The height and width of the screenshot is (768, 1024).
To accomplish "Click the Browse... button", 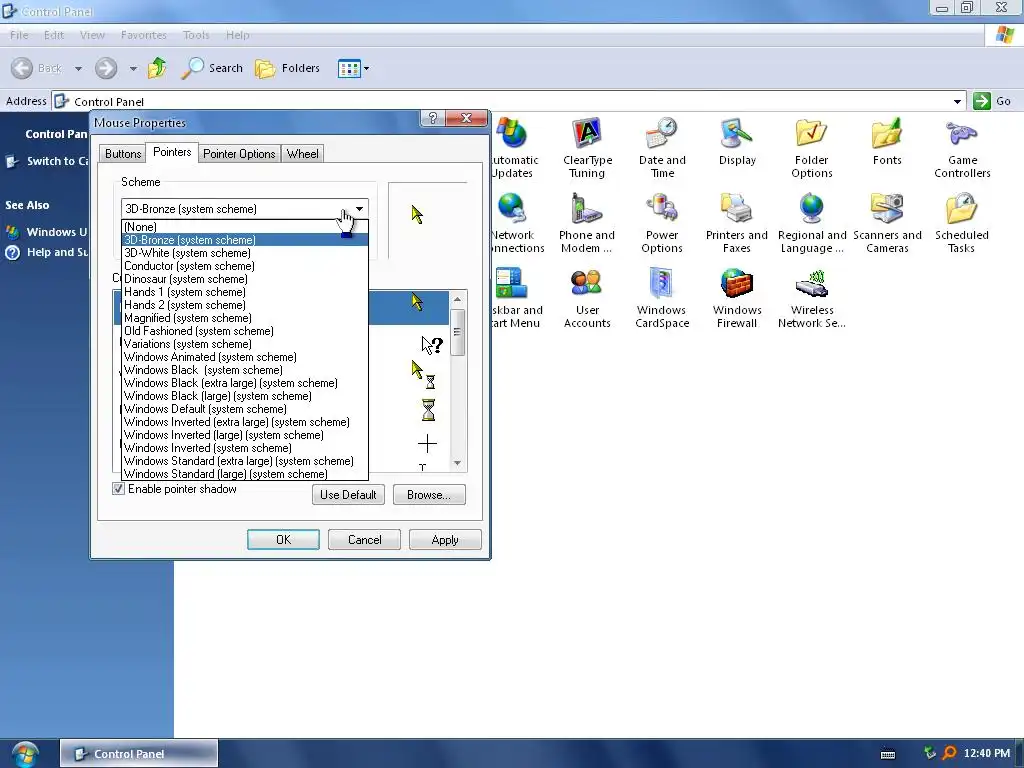I will point(429,494).
